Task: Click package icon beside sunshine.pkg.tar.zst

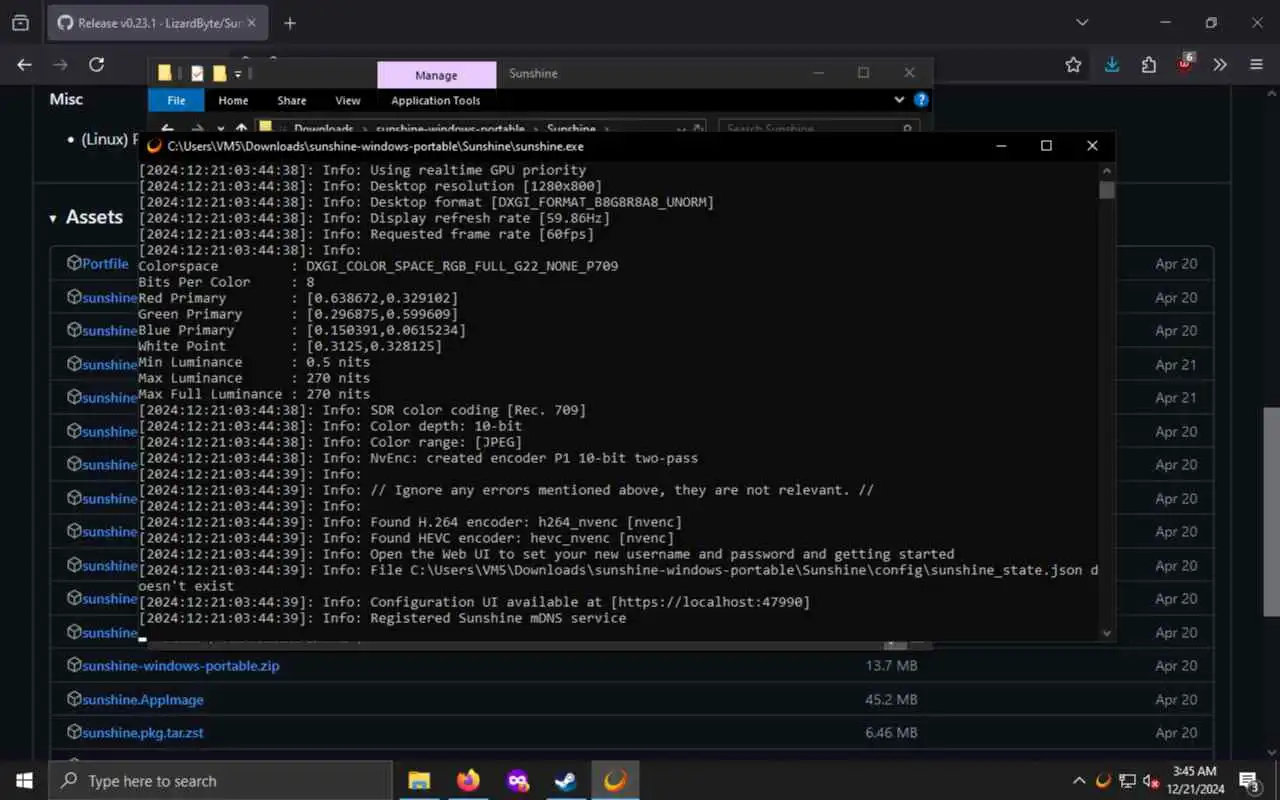Action: click(x=74, y=732)
